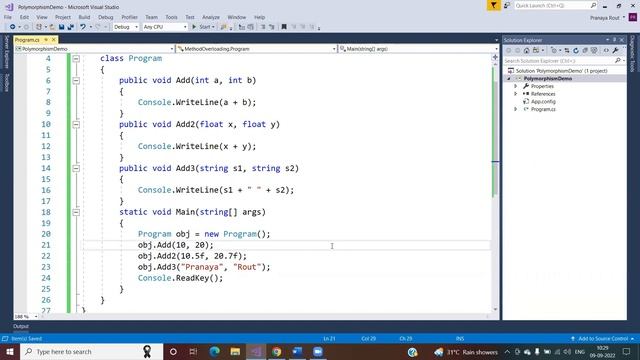The image size is (640, 360).
Task: Open Microsoft Edge from the taskbar
Action: pyautogui.click(x=214, y=351)
